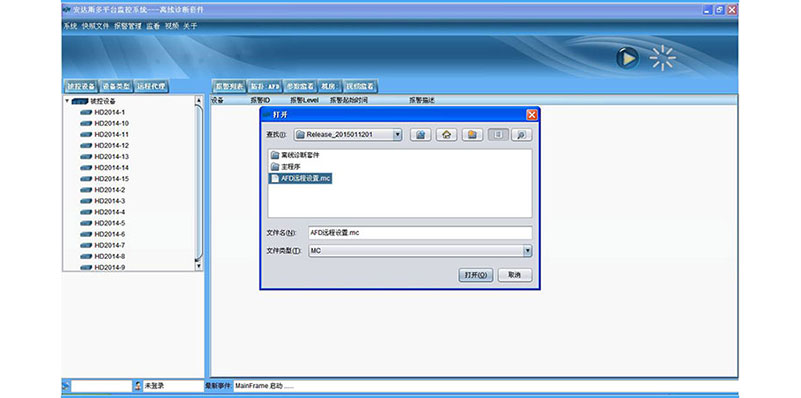
Task: Click the user icon beside 未登录
Action: click(x=138, y=386)
